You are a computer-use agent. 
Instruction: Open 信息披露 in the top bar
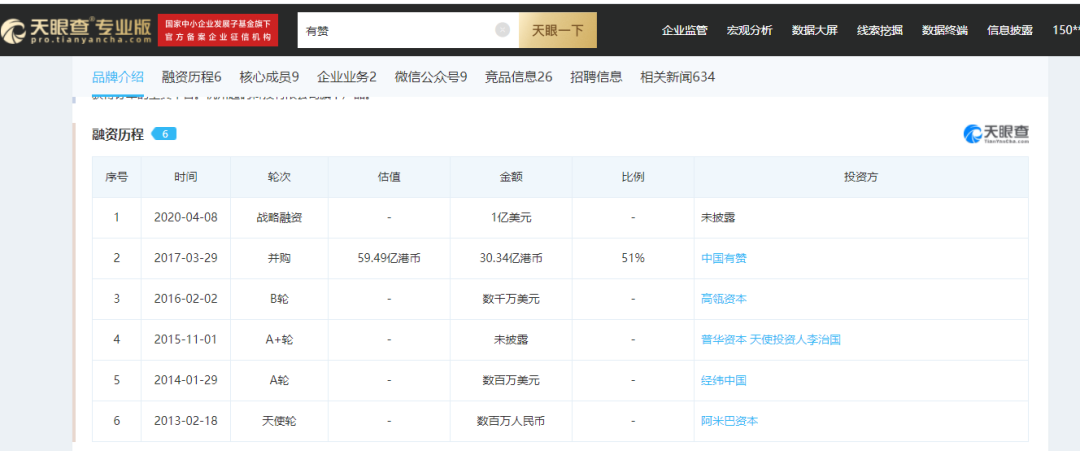[1009, 30]
